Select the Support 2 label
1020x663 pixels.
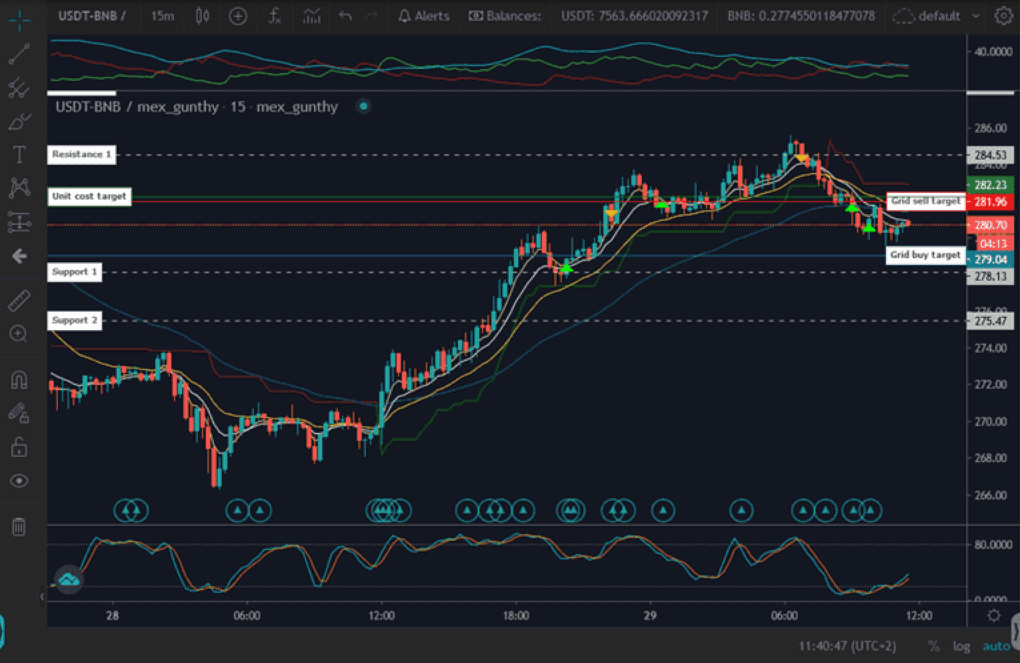click(x=75, y=321)
